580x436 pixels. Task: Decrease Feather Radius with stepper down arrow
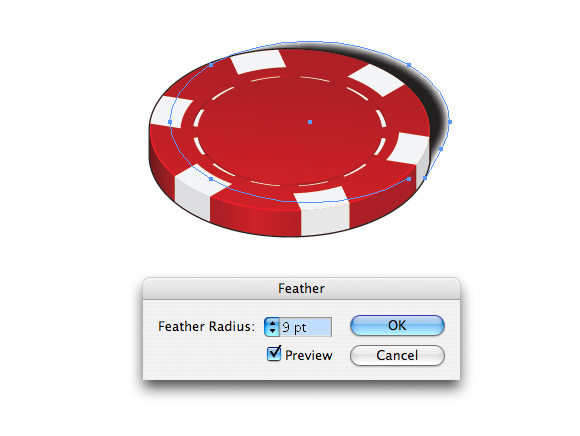pyautogui.click(x=272, y=331)
